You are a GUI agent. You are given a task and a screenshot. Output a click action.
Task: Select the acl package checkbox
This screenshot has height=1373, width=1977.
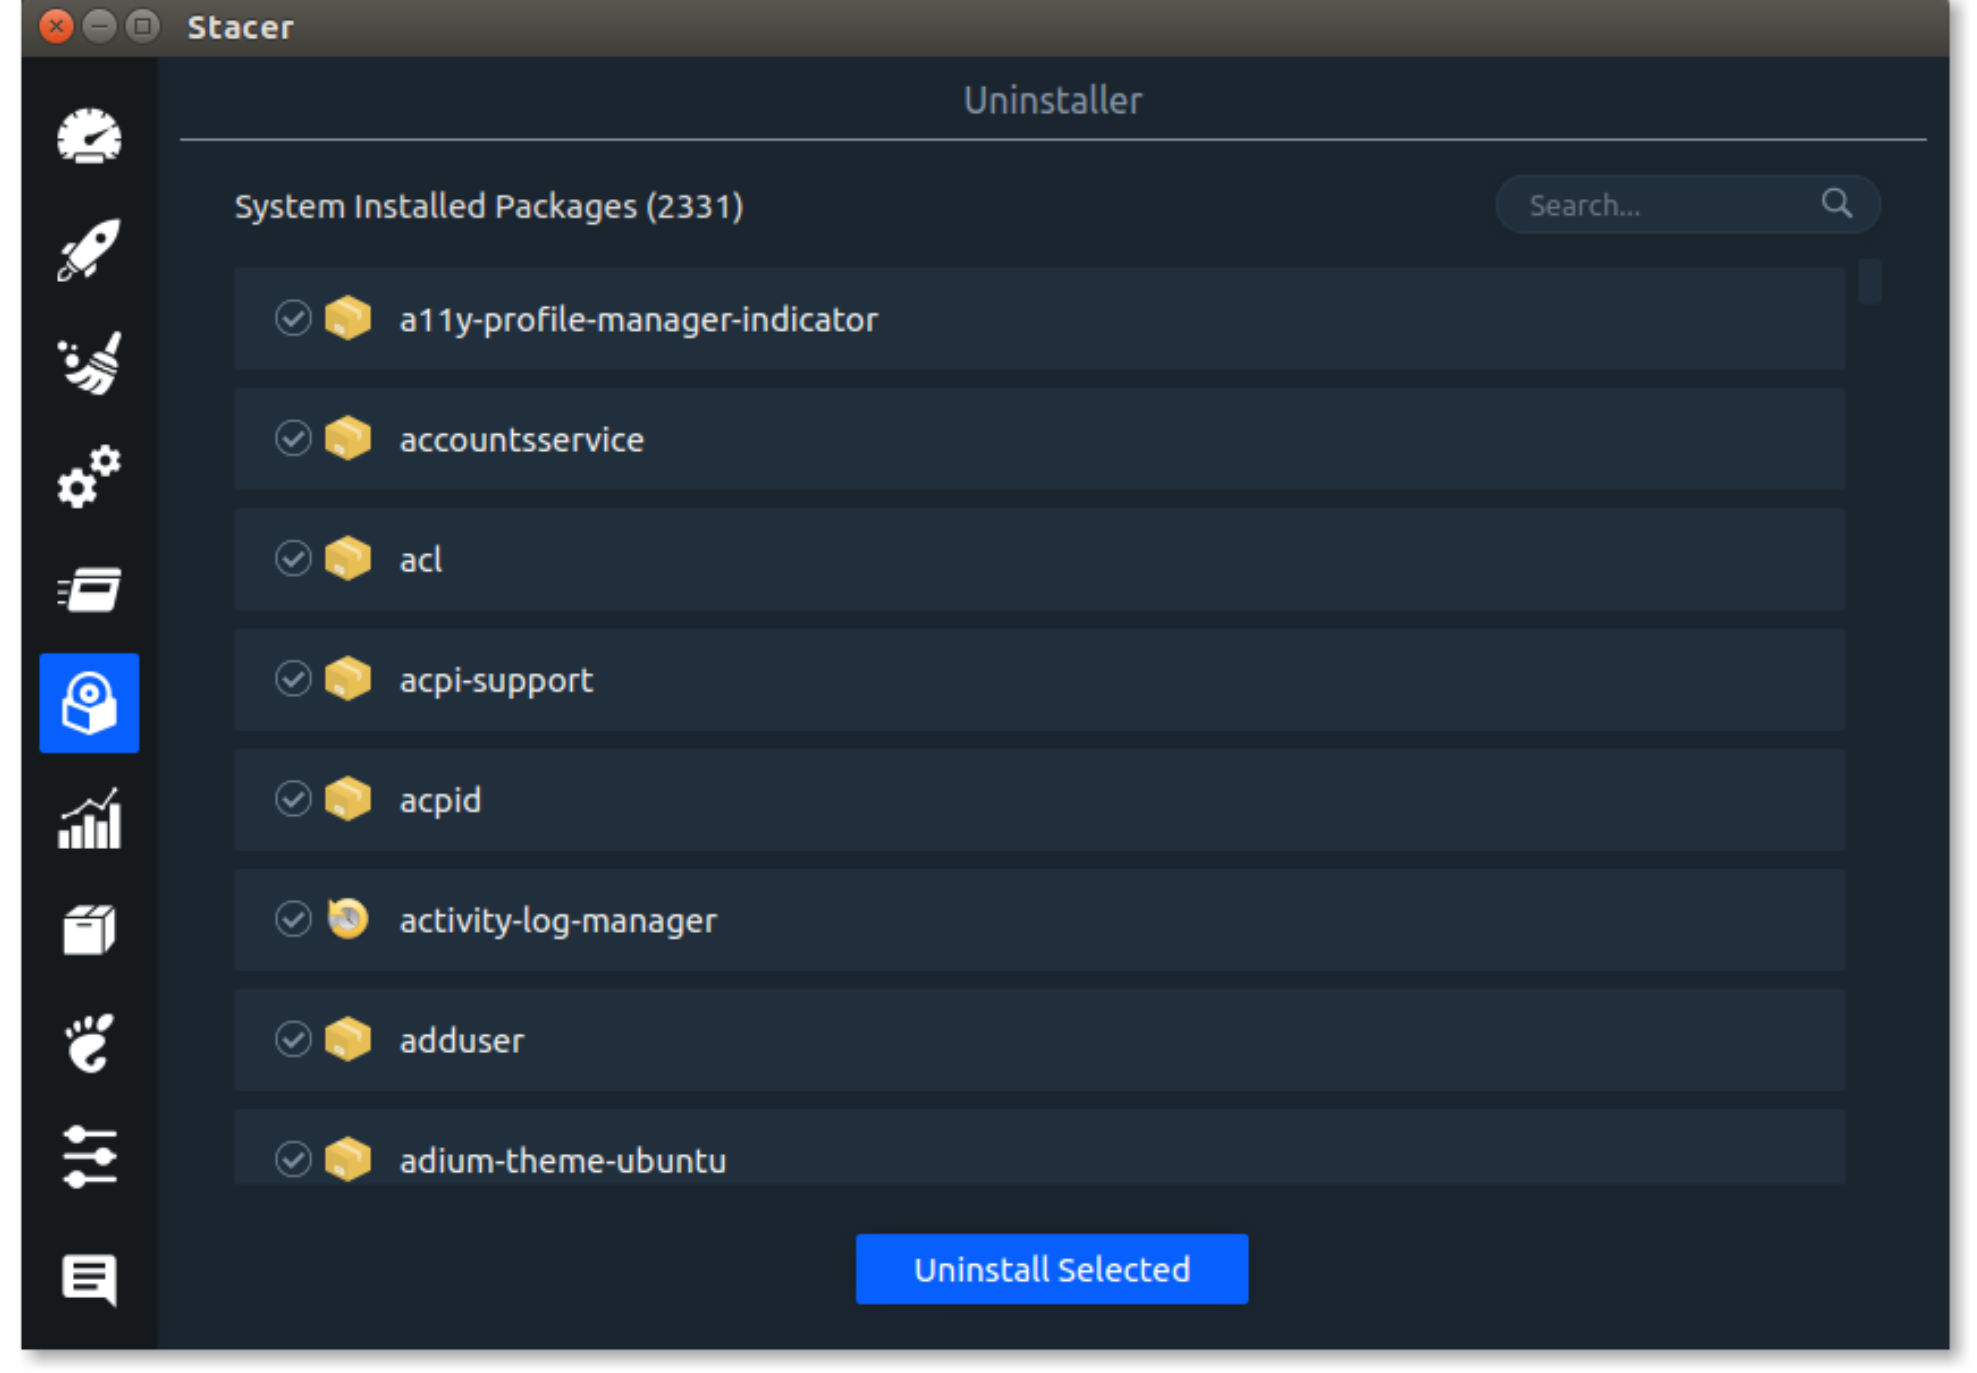tap(293, 558)
